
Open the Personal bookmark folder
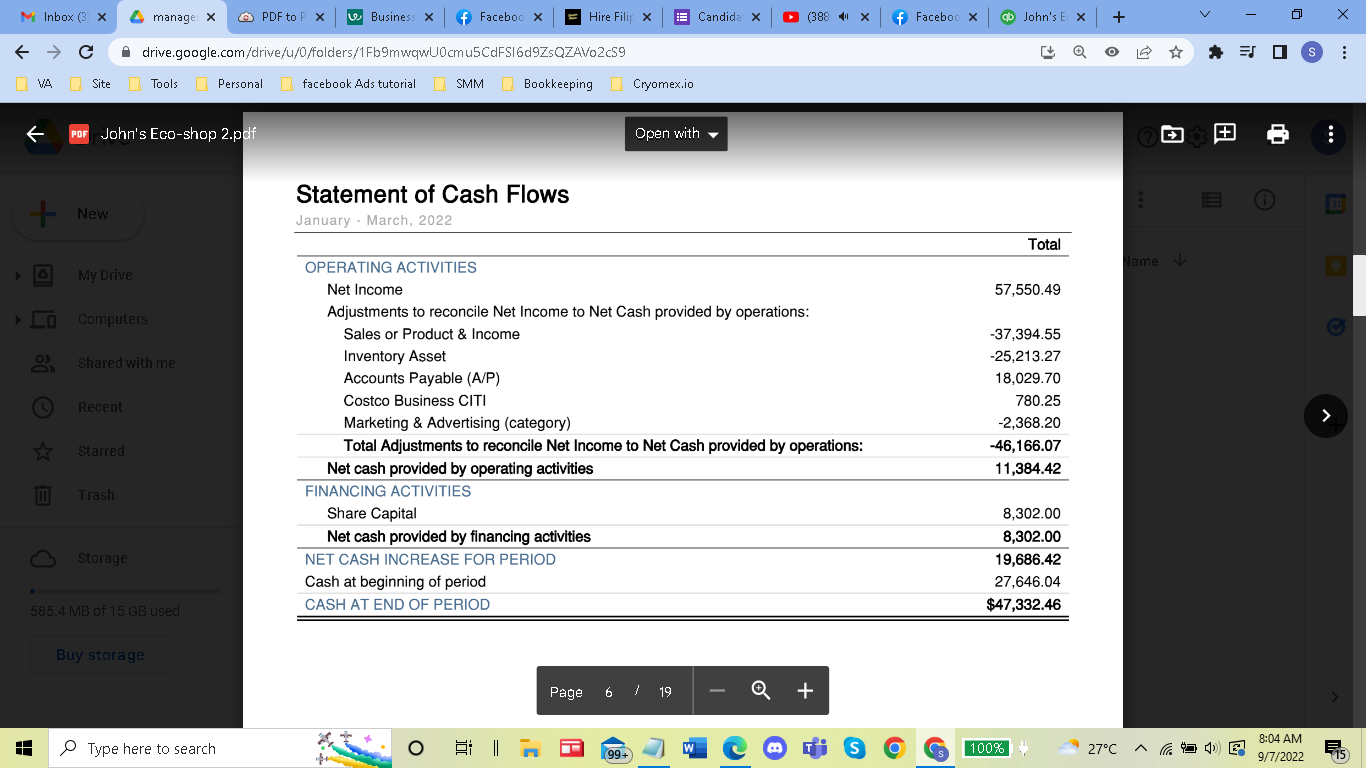coord(229,84)
